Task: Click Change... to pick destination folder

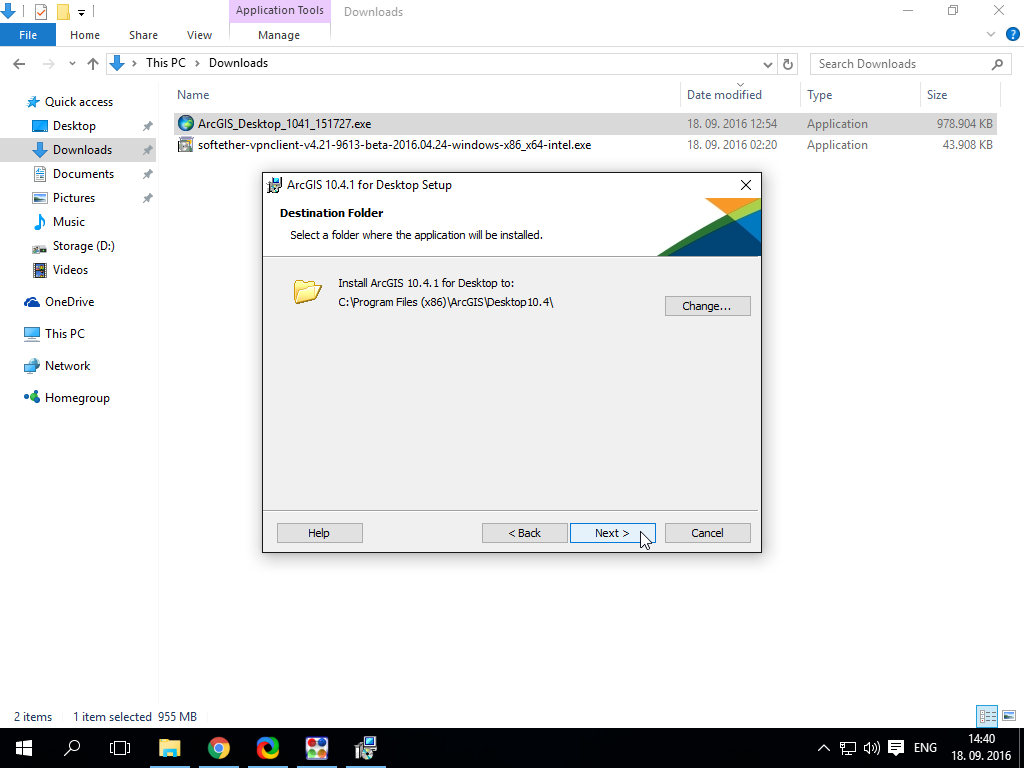Action: (707, 306)
